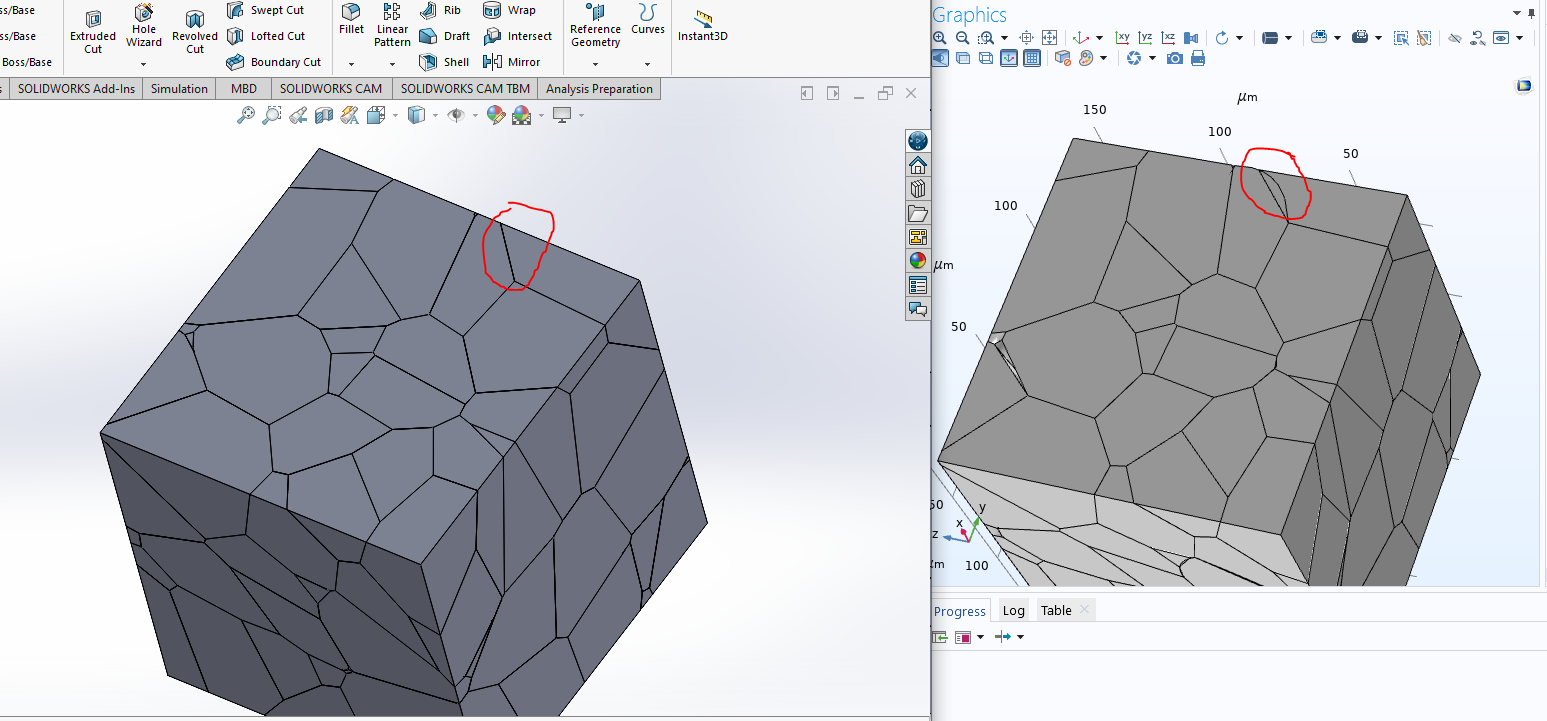
Task: Toggle wireframe rendering in Graphics toolbar
Action: 986,59
